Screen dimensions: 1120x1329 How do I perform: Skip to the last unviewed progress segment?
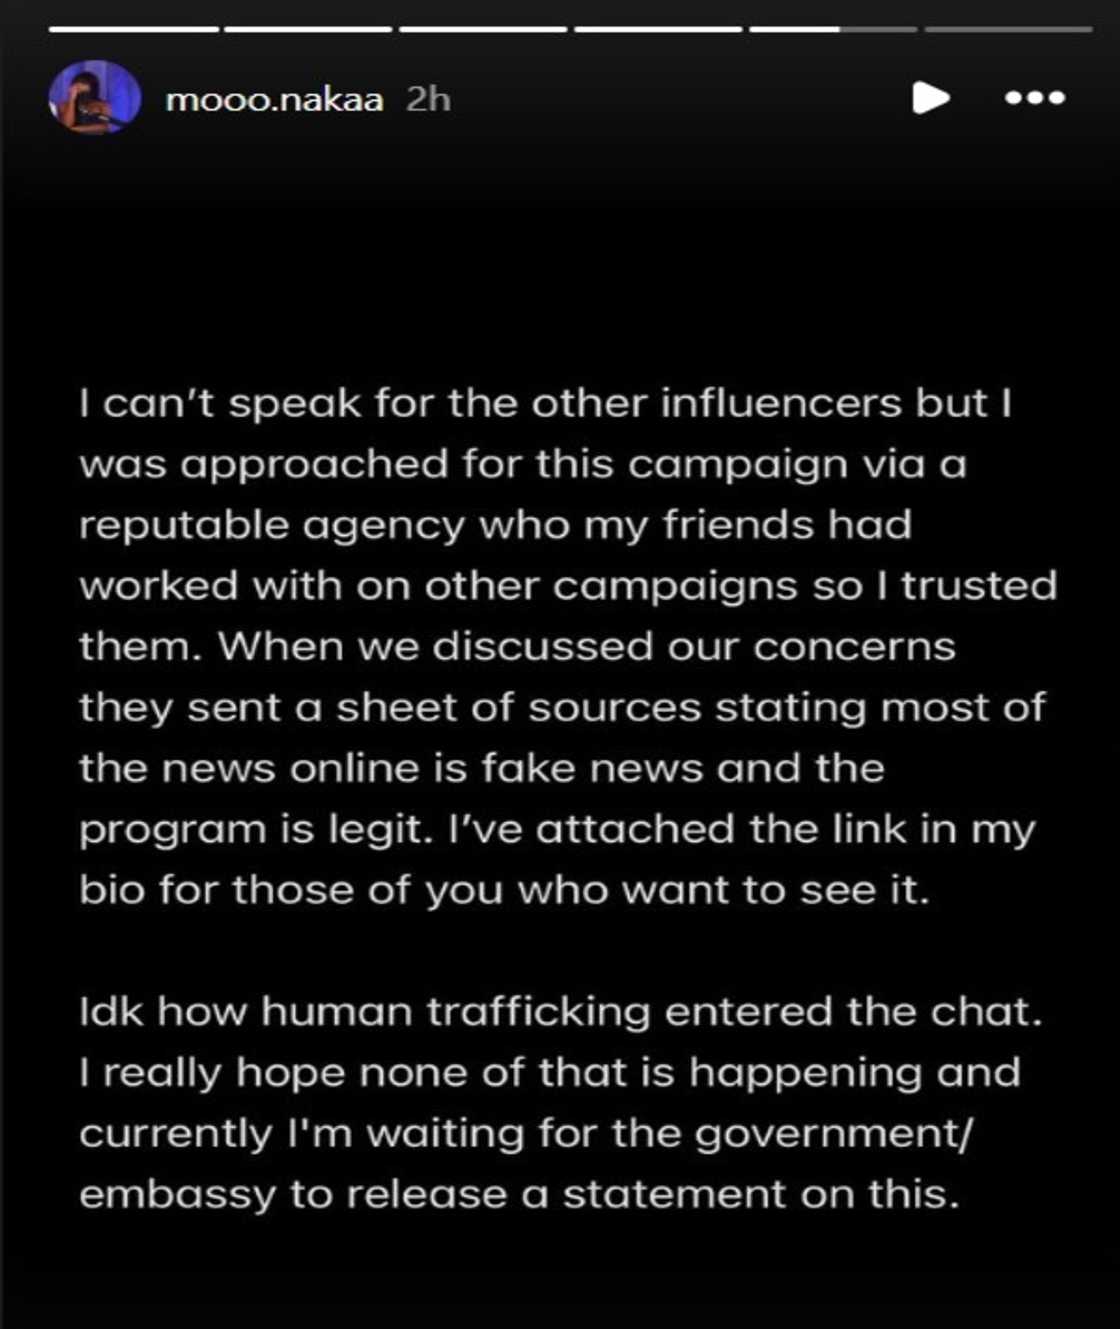(1008, 29)
